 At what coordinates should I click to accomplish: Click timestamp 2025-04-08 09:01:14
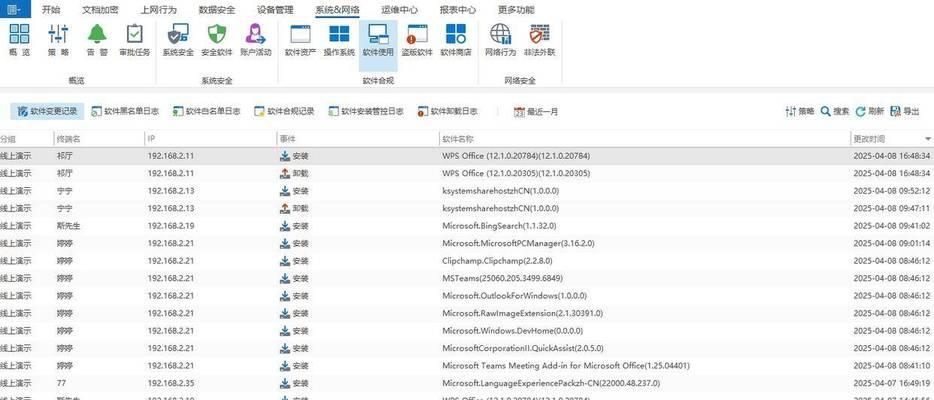click(x=892, y=243)
